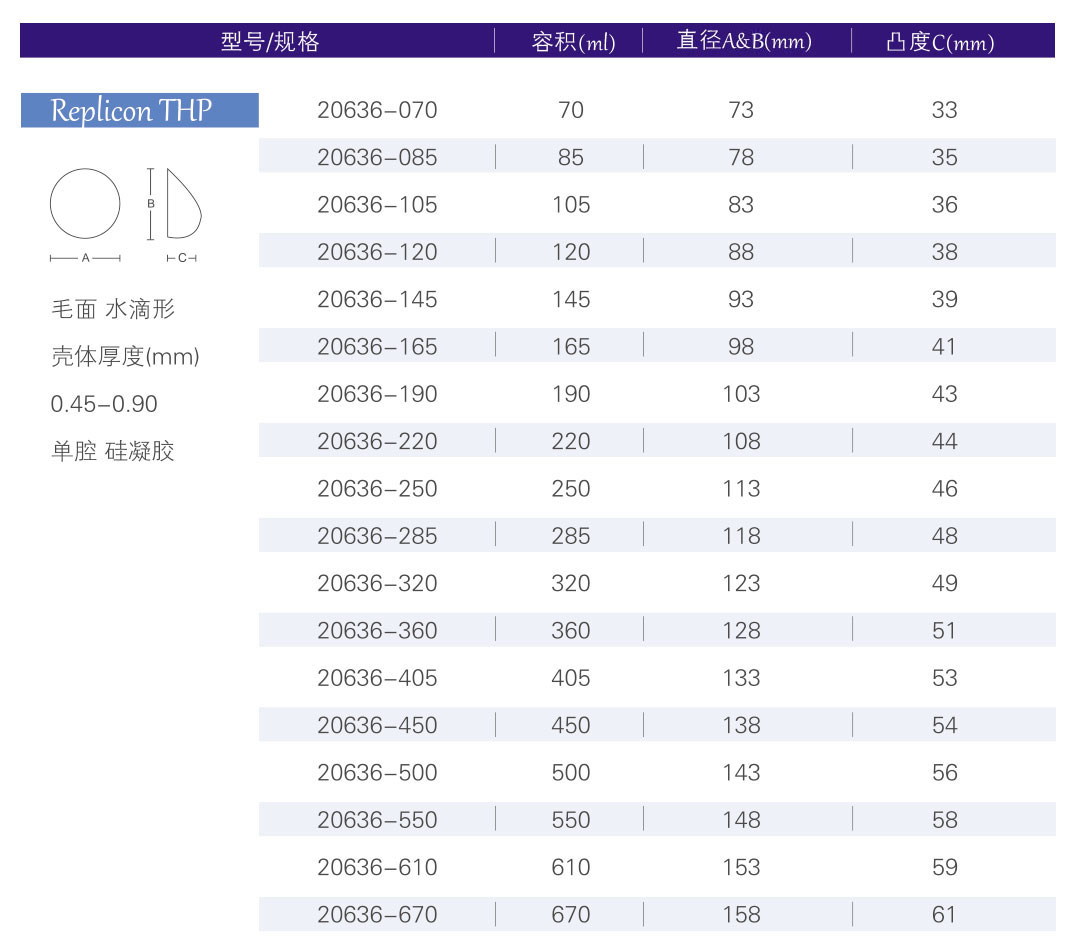
Task: Click the diameter value 108
Action: coord(741,441)
